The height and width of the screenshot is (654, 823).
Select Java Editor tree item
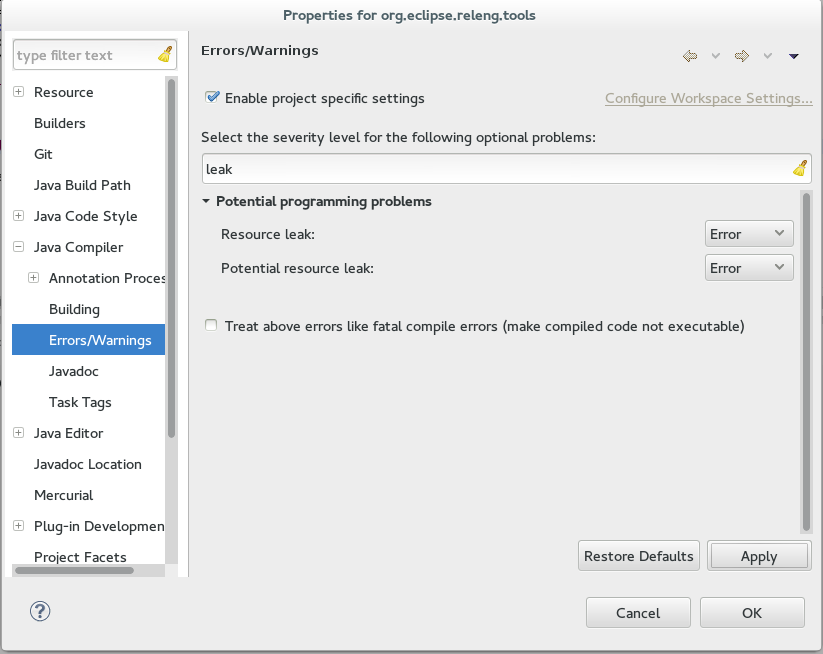pyautogui.click(x=69, y=433)
